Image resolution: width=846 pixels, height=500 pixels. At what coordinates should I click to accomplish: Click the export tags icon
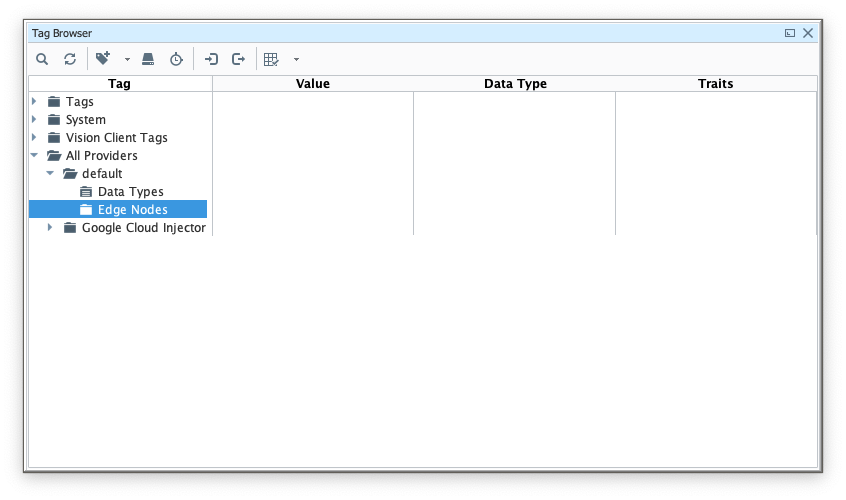click(x=238, y=60)
